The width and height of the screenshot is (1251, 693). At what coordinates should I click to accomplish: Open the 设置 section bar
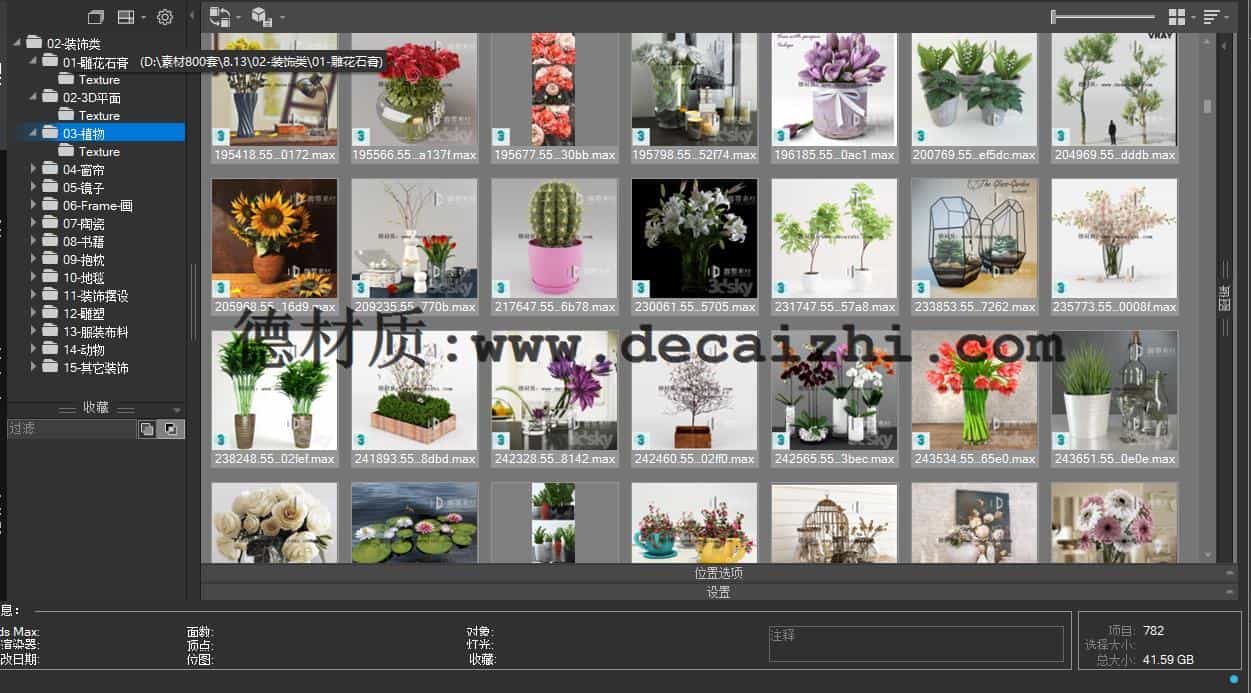(x=718, y=592)
